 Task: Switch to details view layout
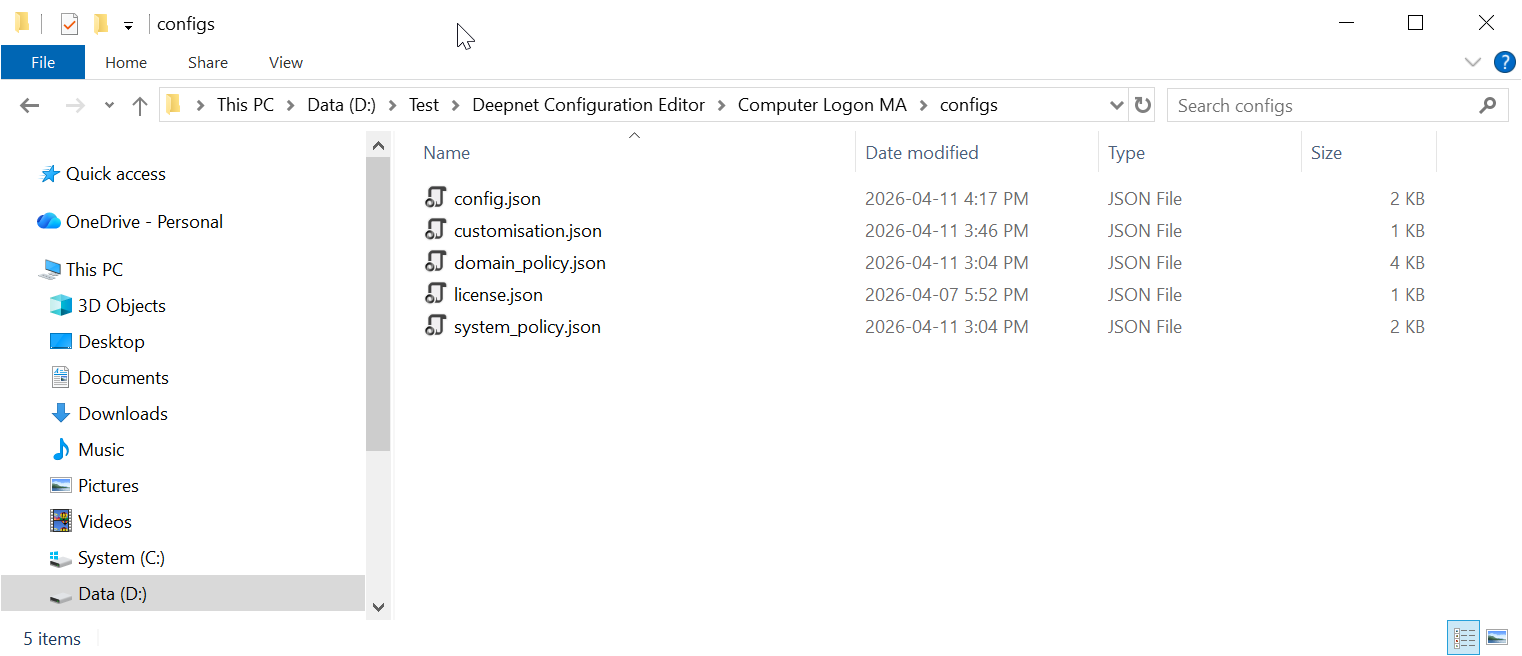point(1464,637)
